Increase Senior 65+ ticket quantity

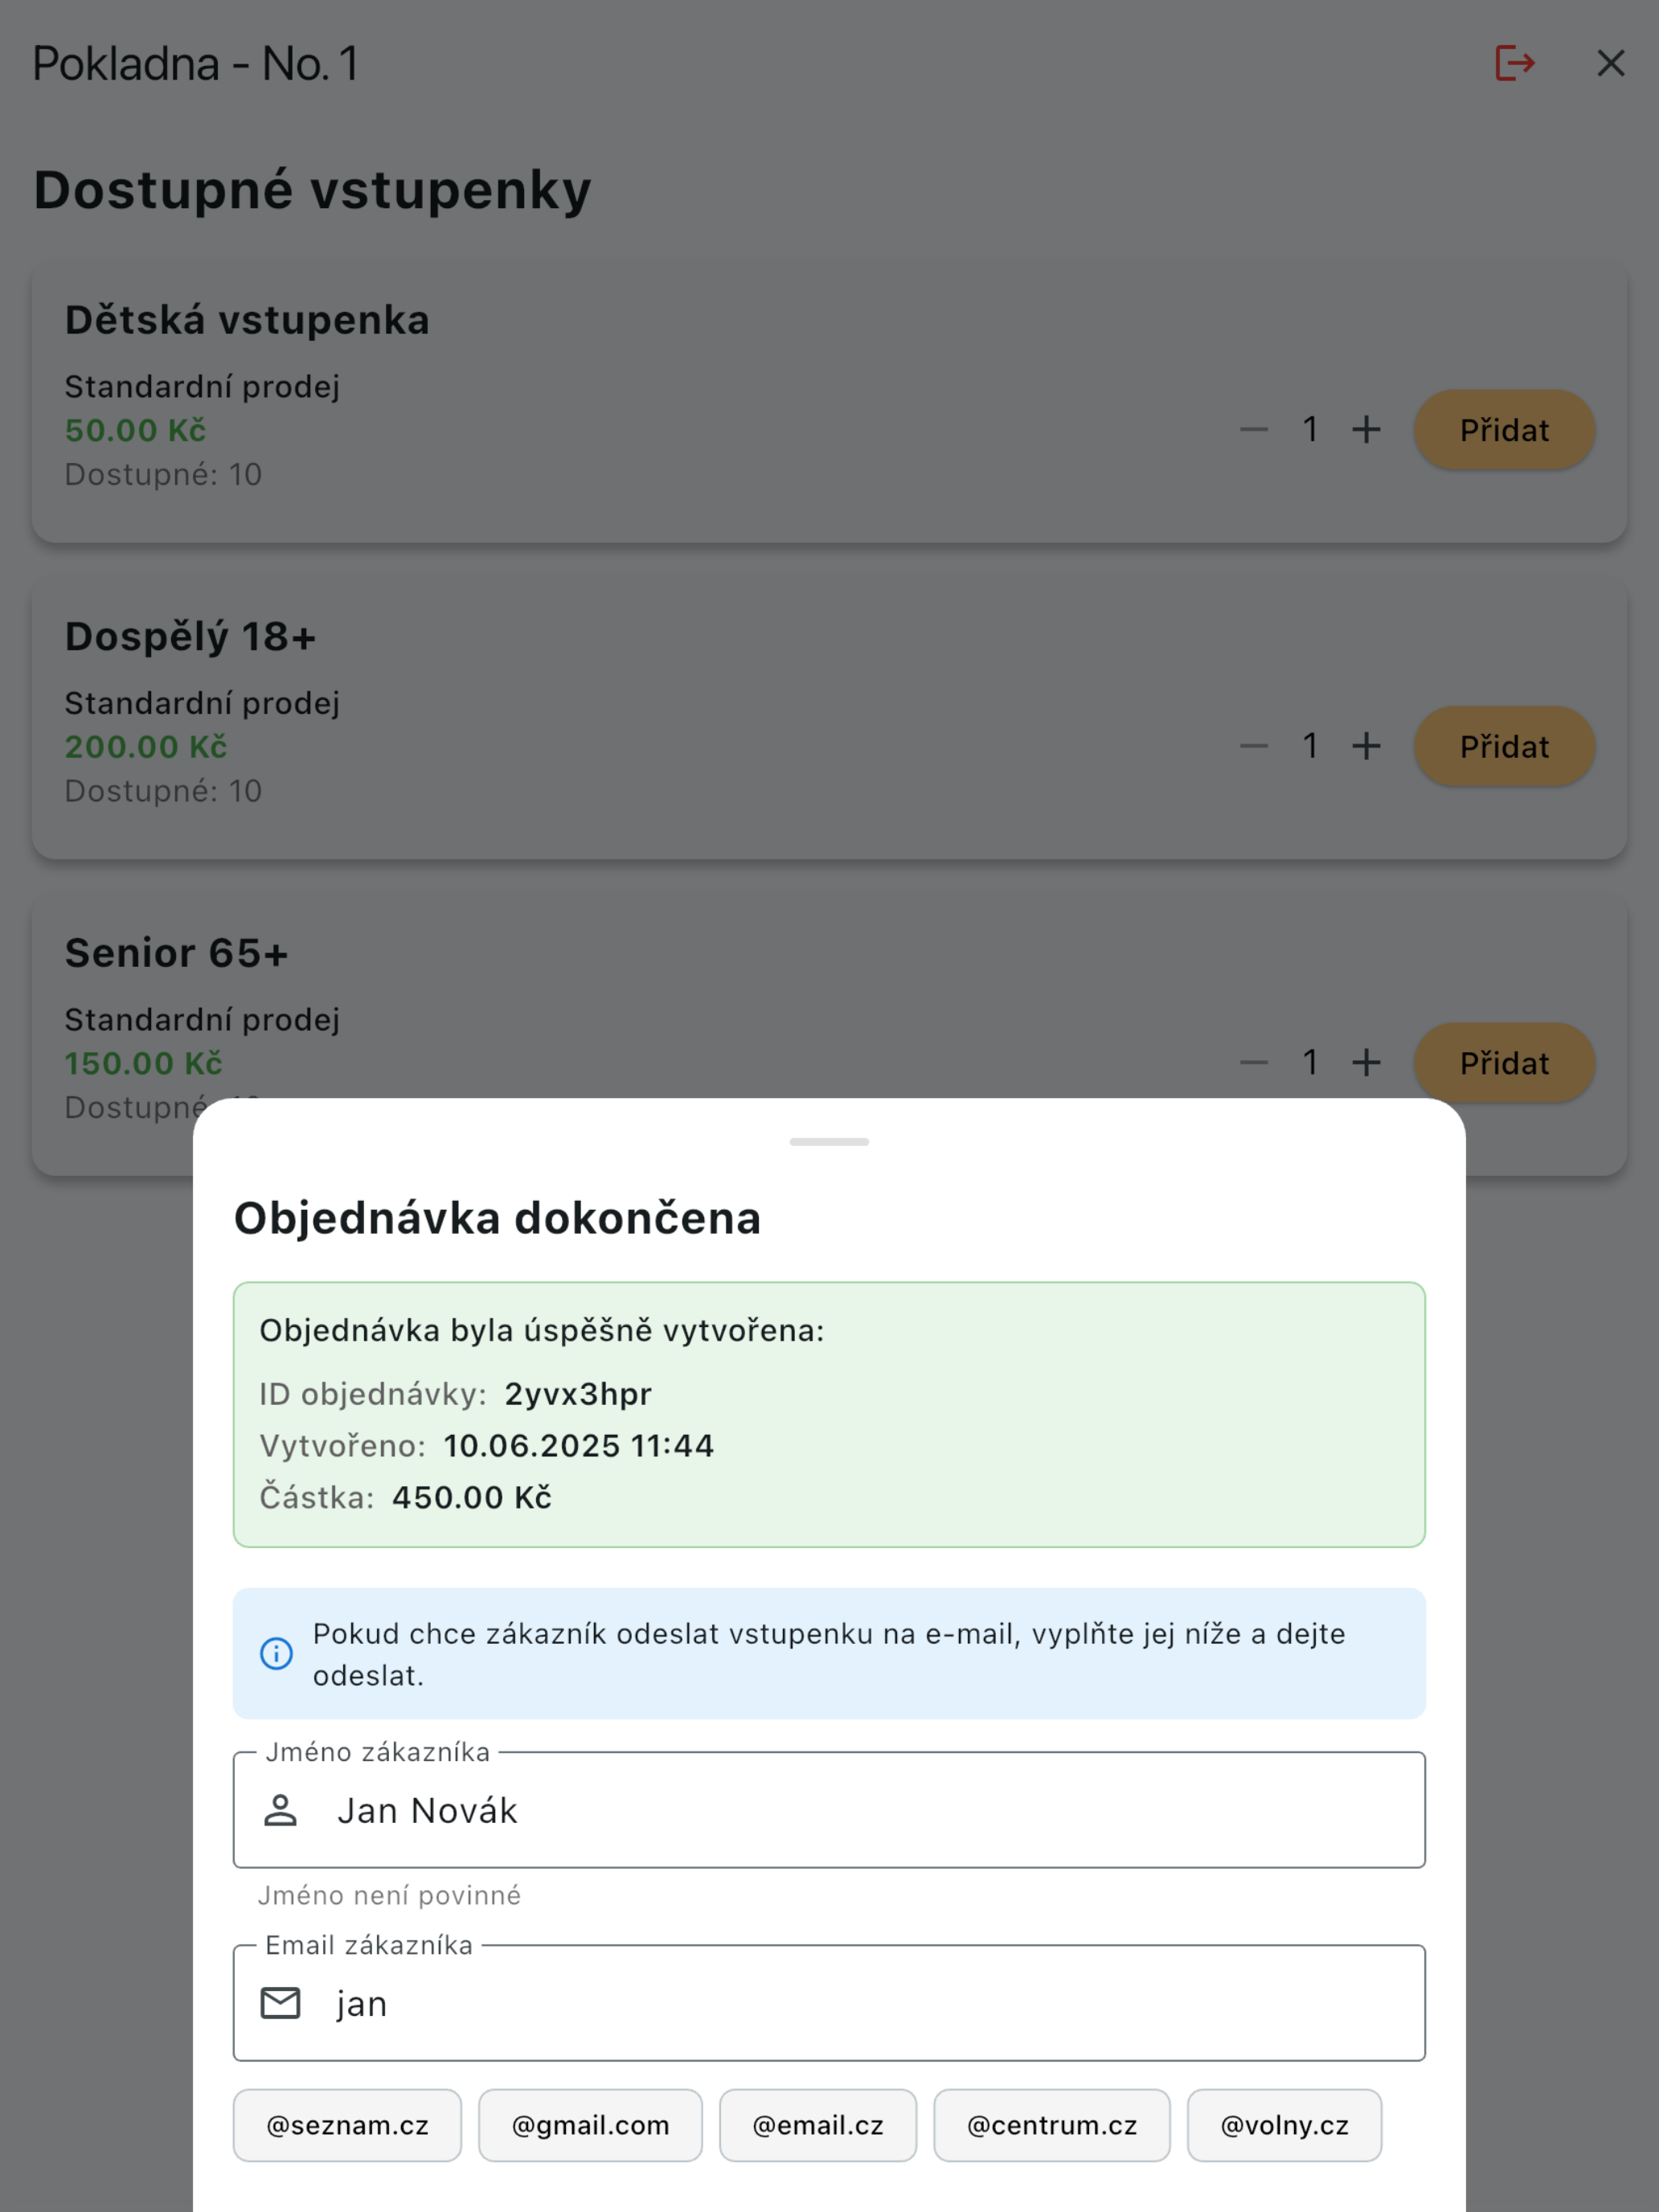[1366, 1062]
